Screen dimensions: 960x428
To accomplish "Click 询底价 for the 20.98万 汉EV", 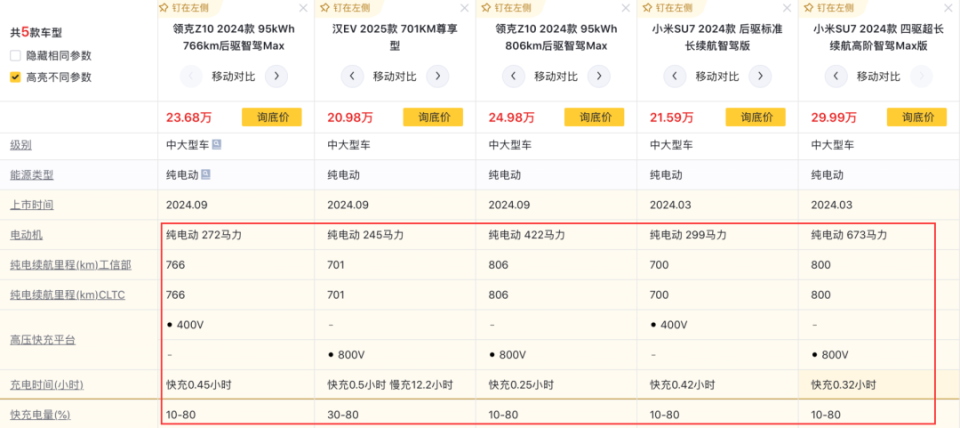I will tap(433, 117).
